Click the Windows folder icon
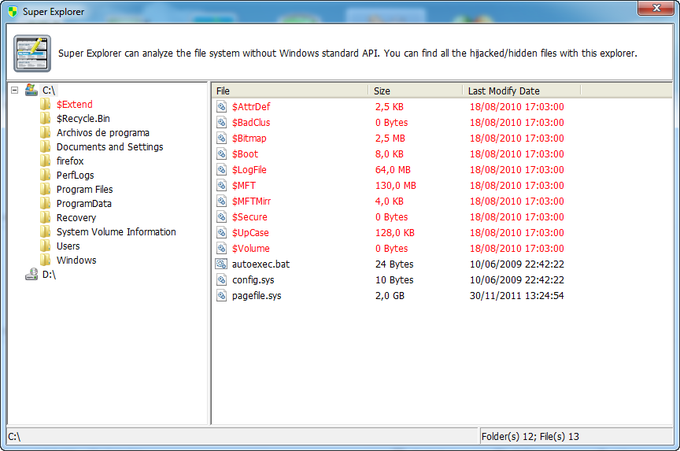 click(45, 260)
